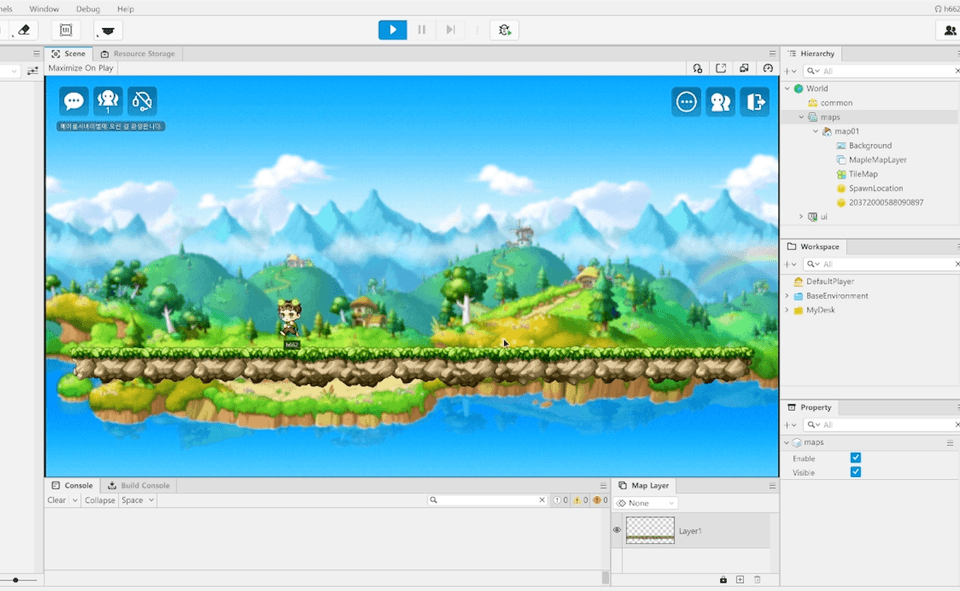The width and height of the screenshot is (960, 591).
Task: Toggle Maximize On Play option
Action: tap(81, 68)
